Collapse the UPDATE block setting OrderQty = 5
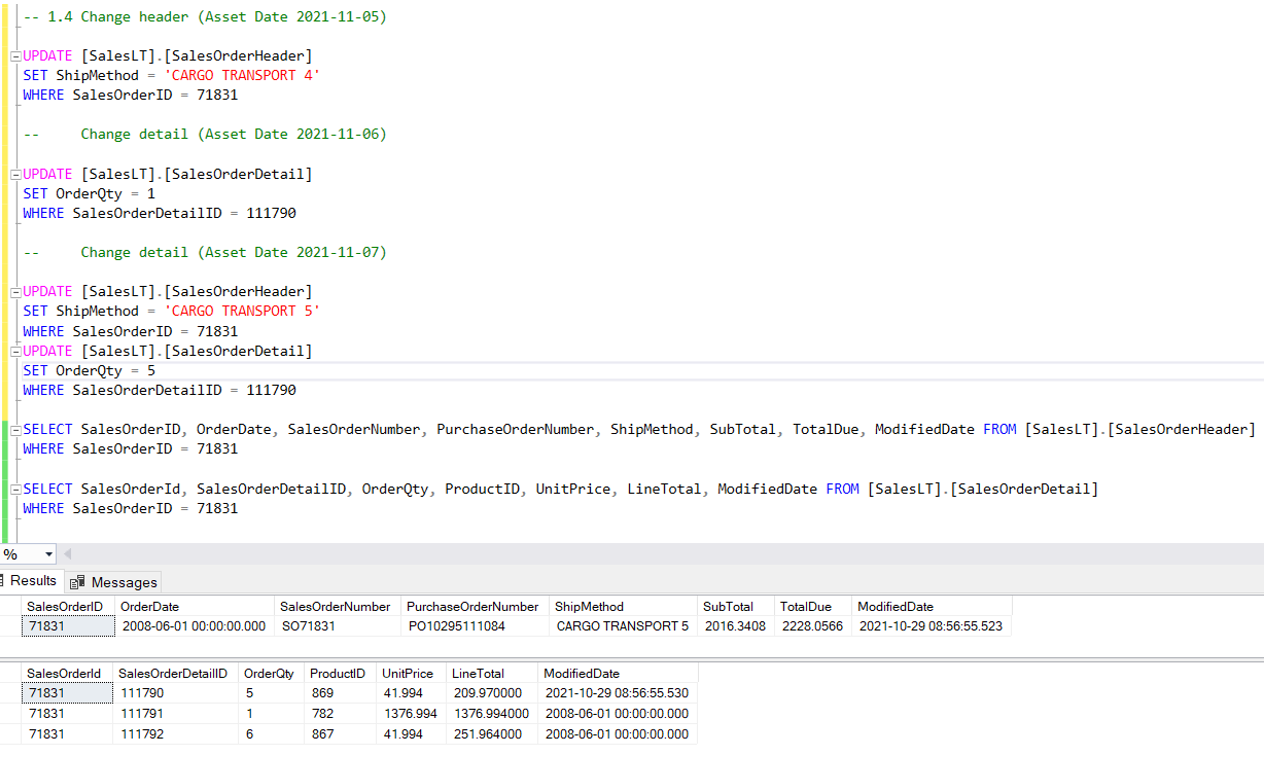The image size is (1277, 773). tap(16, 351)
